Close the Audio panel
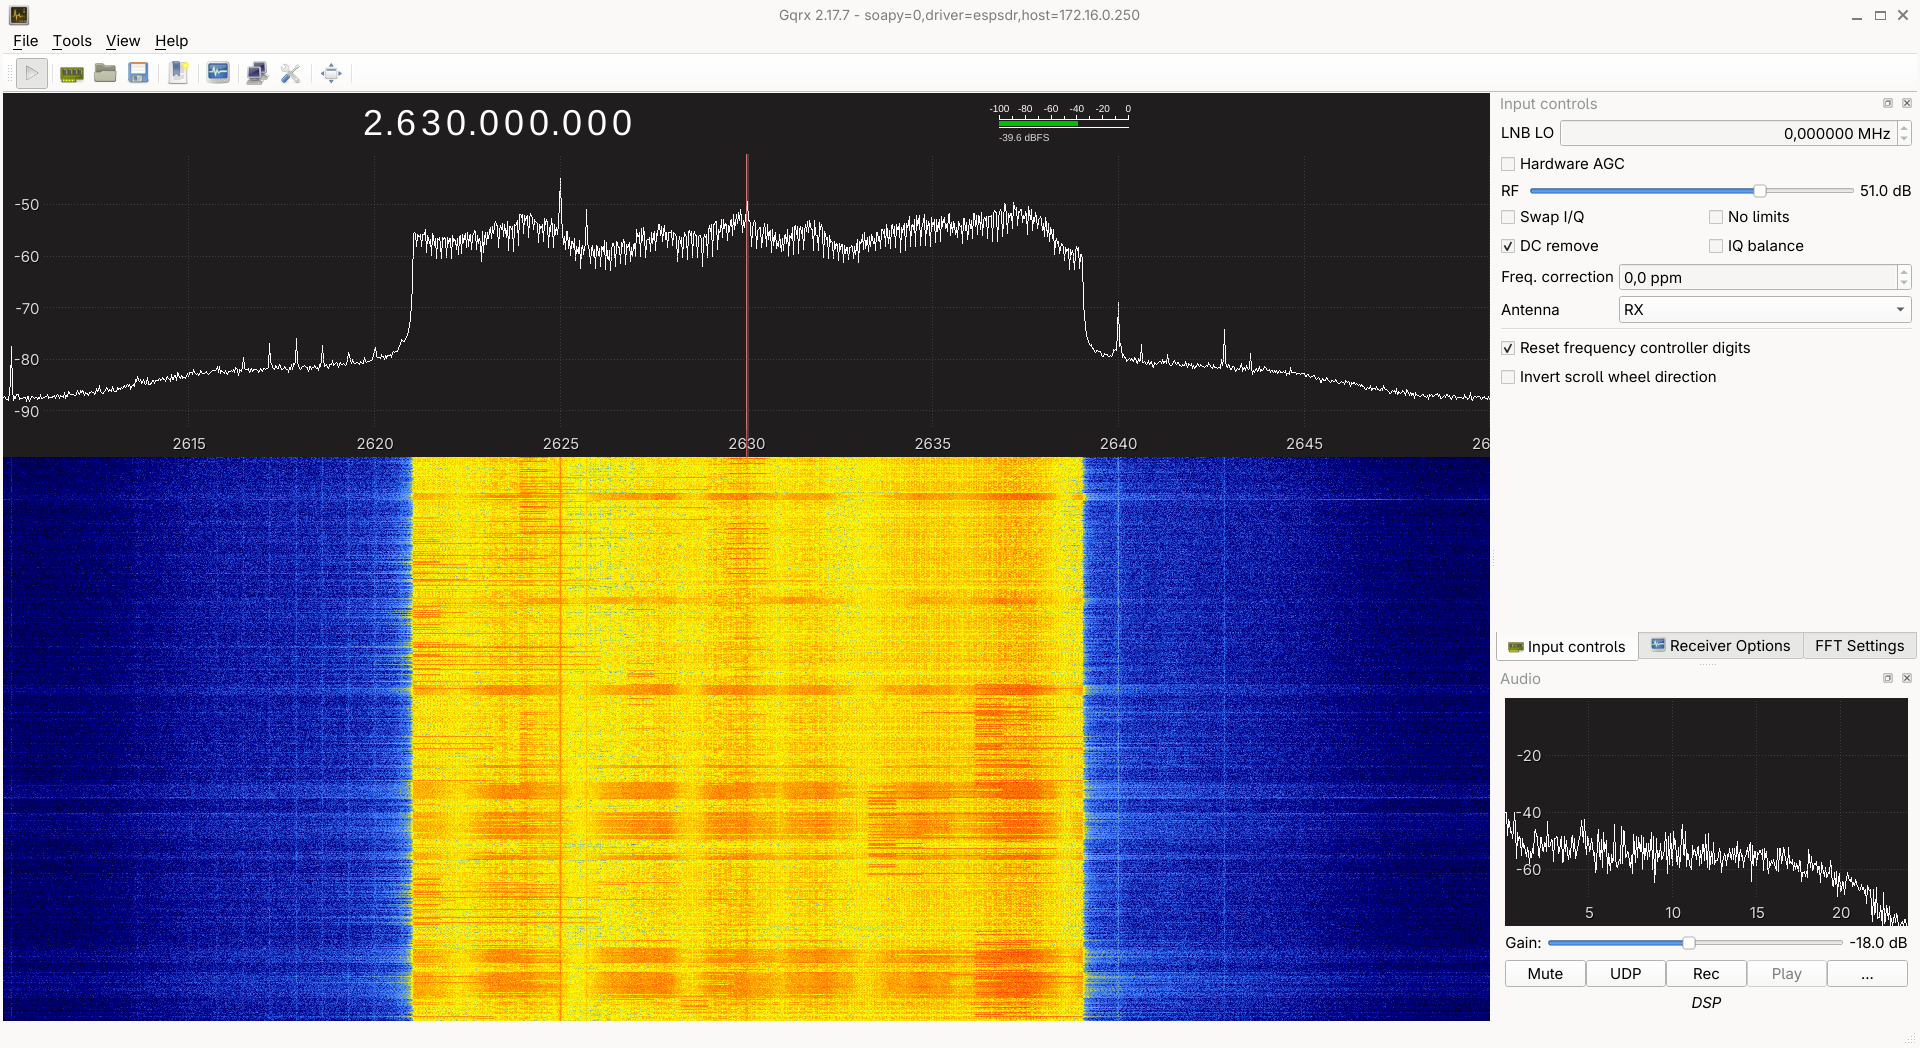1920x1048 pixels. 1907,678
